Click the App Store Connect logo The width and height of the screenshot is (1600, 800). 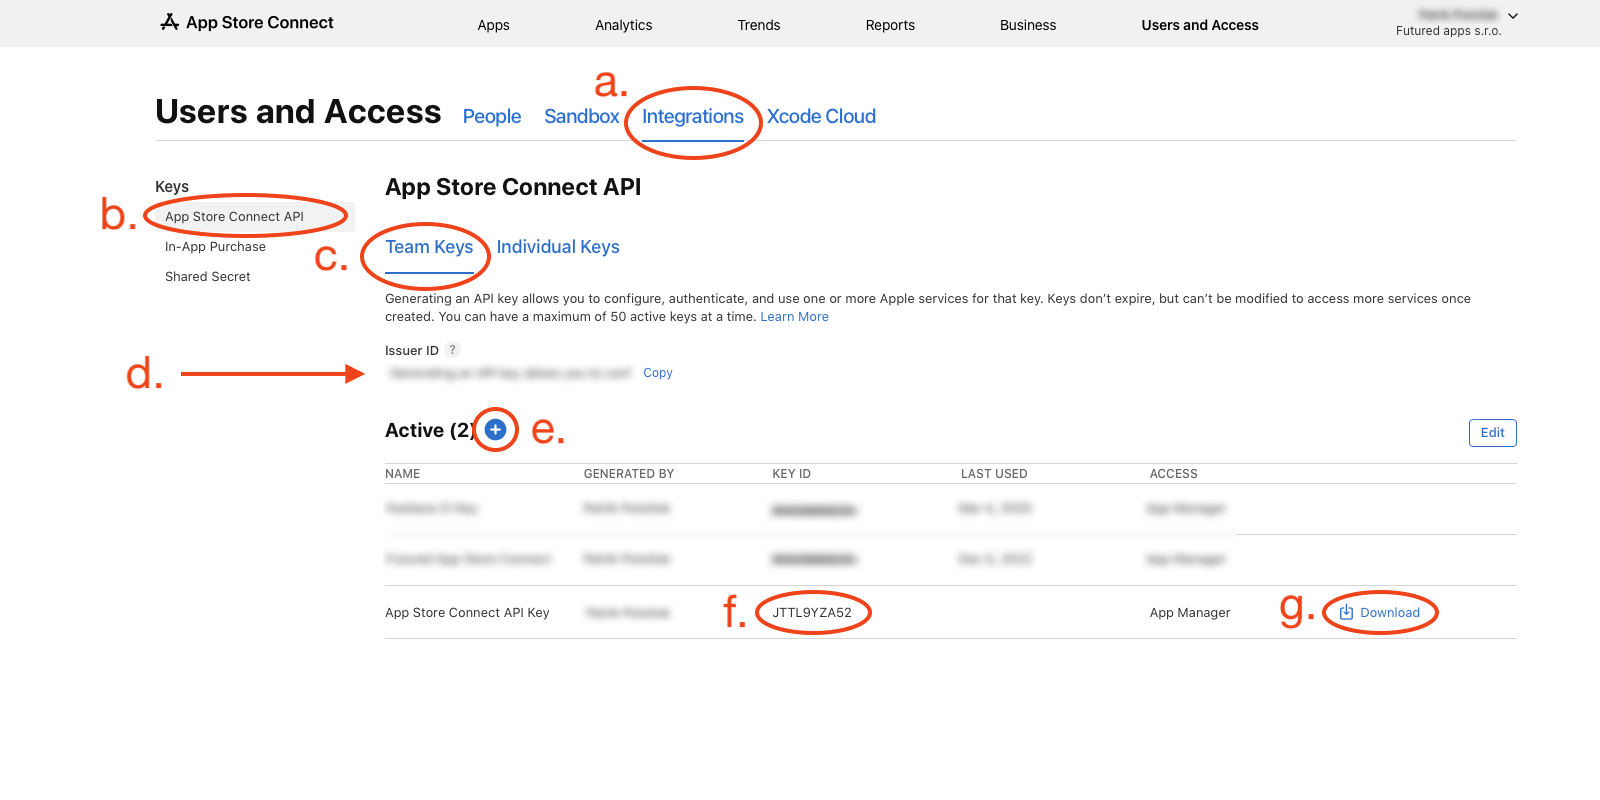247,23
